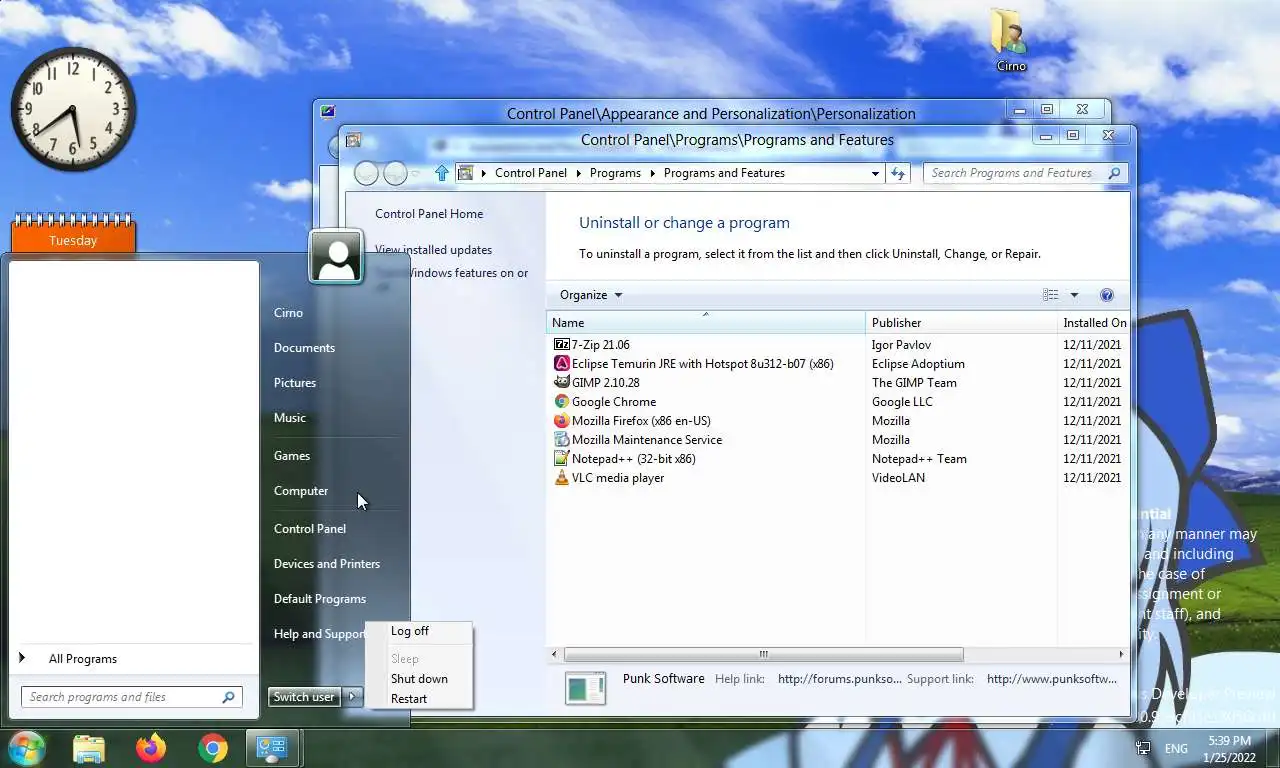Choose Shut down from the power menu
Viewport: 1280px width, 768px height.
coord(419,679)
